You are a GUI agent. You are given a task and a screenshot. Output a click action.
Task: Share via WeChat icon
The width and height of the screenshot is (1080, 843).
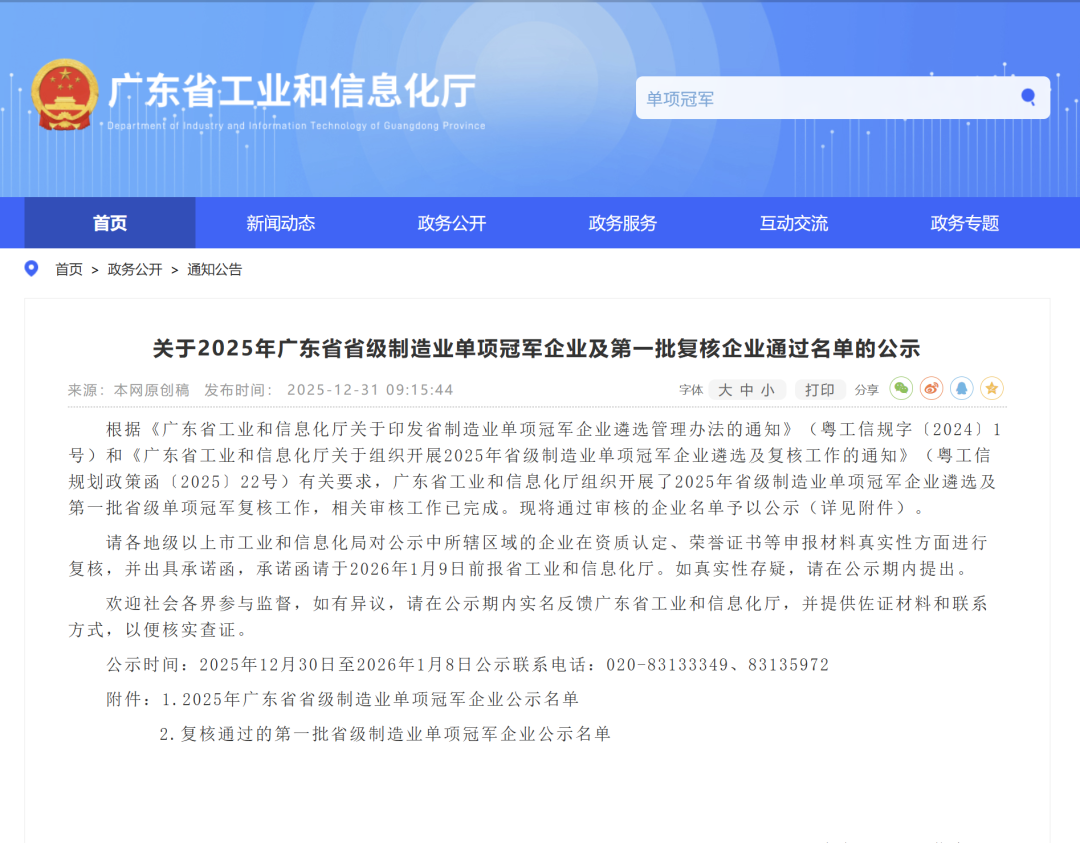pyautogui.click(x=901, y=389)
